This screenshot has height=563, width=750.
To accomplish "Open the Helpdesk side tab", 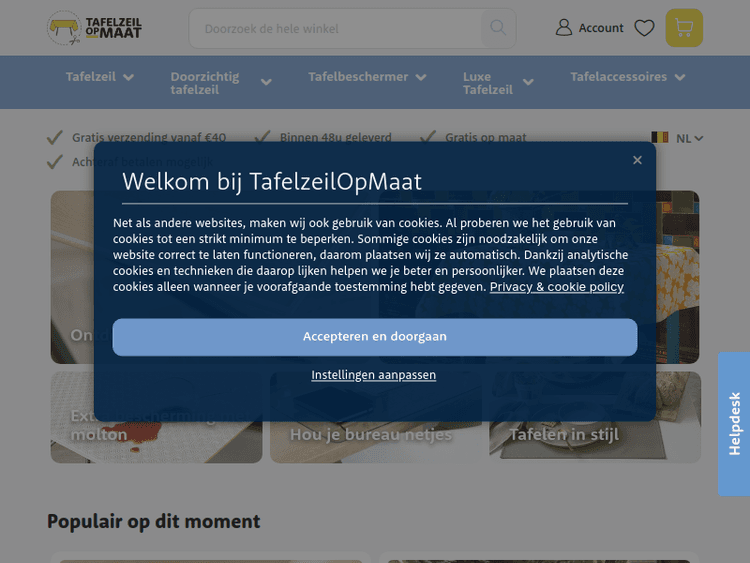I will pos(734,424).
